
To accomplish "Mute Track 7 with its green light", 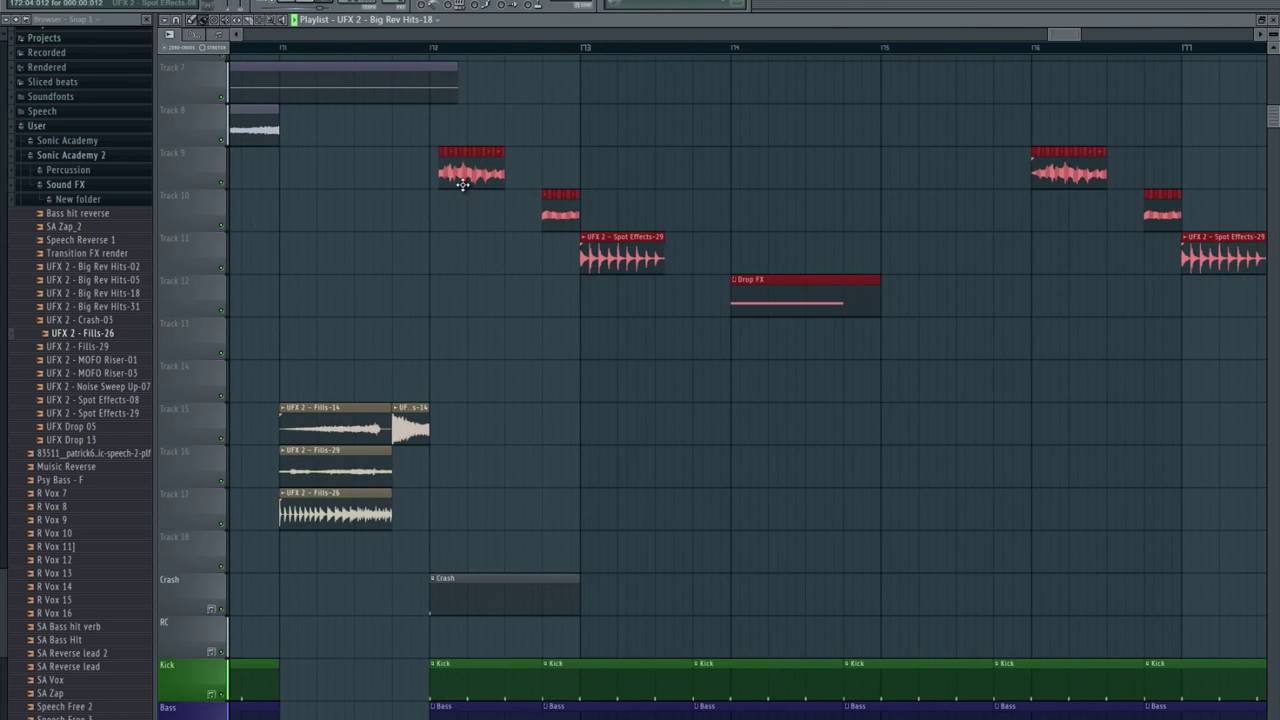I will coord(221,97).
